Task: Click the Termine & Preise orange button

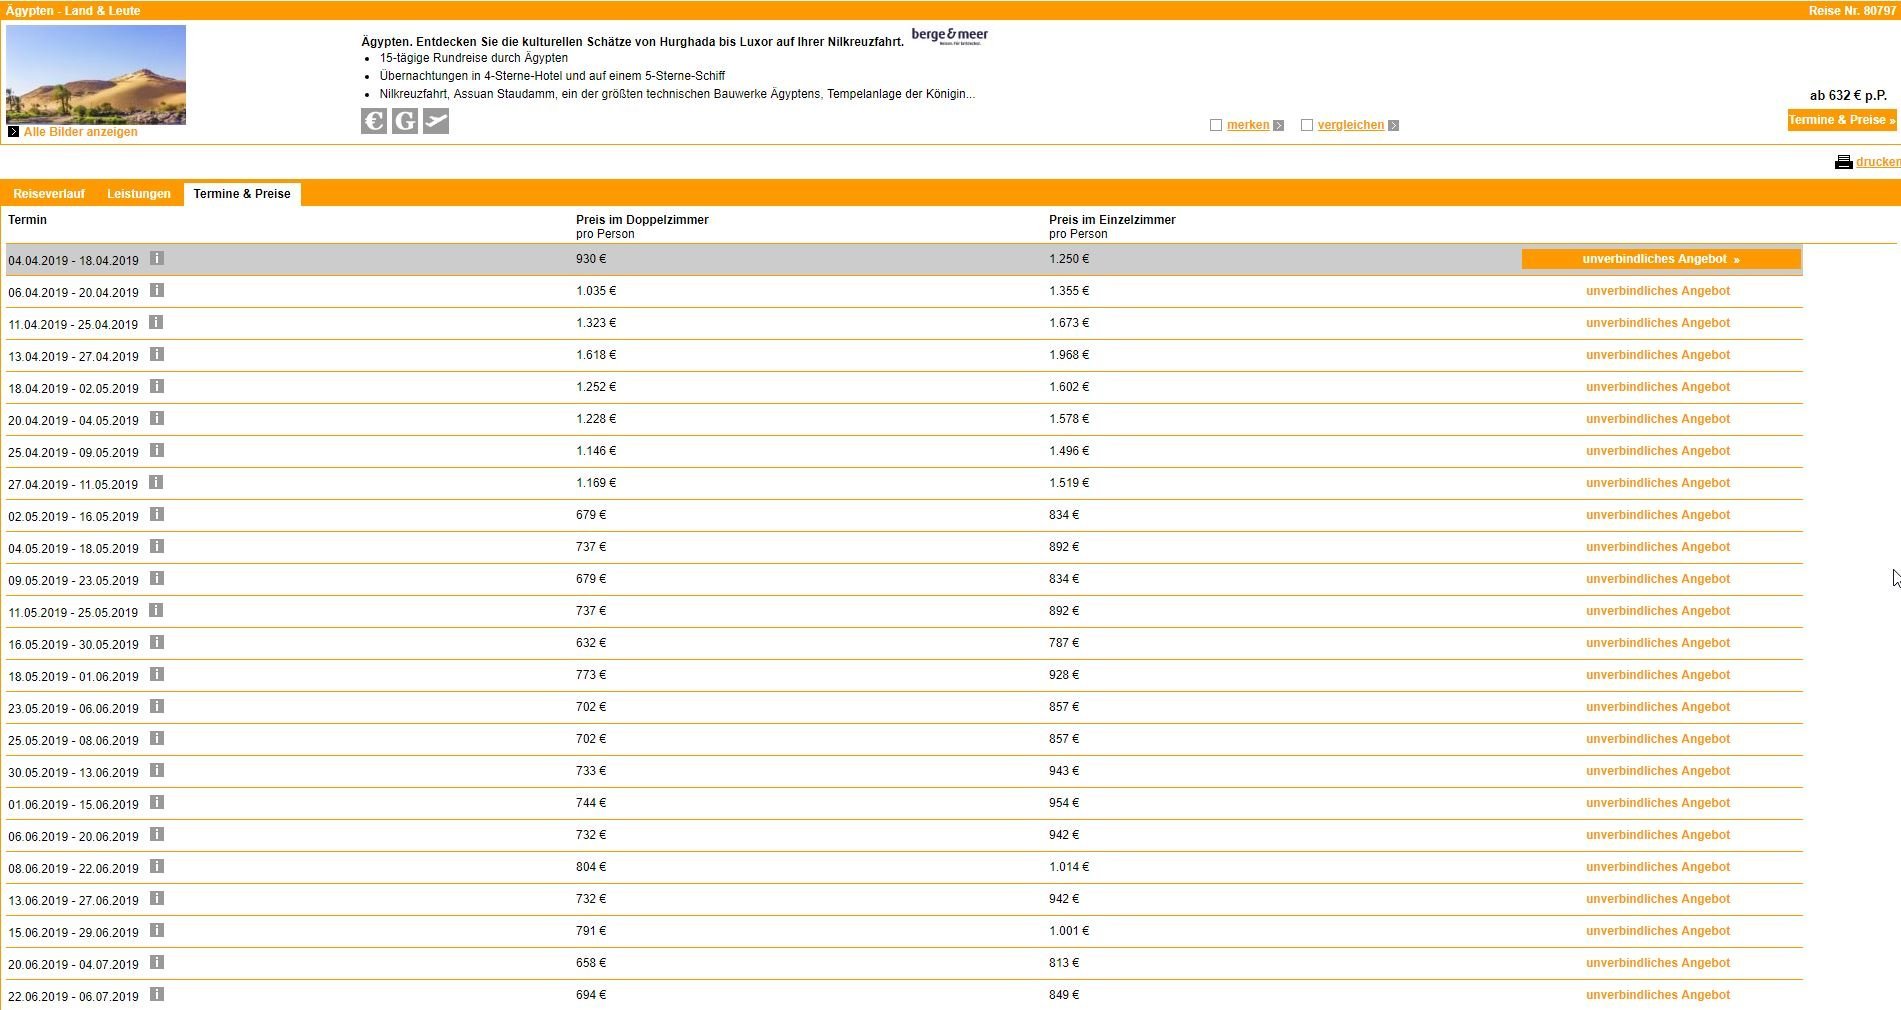Action: (x=1841, y=120)
